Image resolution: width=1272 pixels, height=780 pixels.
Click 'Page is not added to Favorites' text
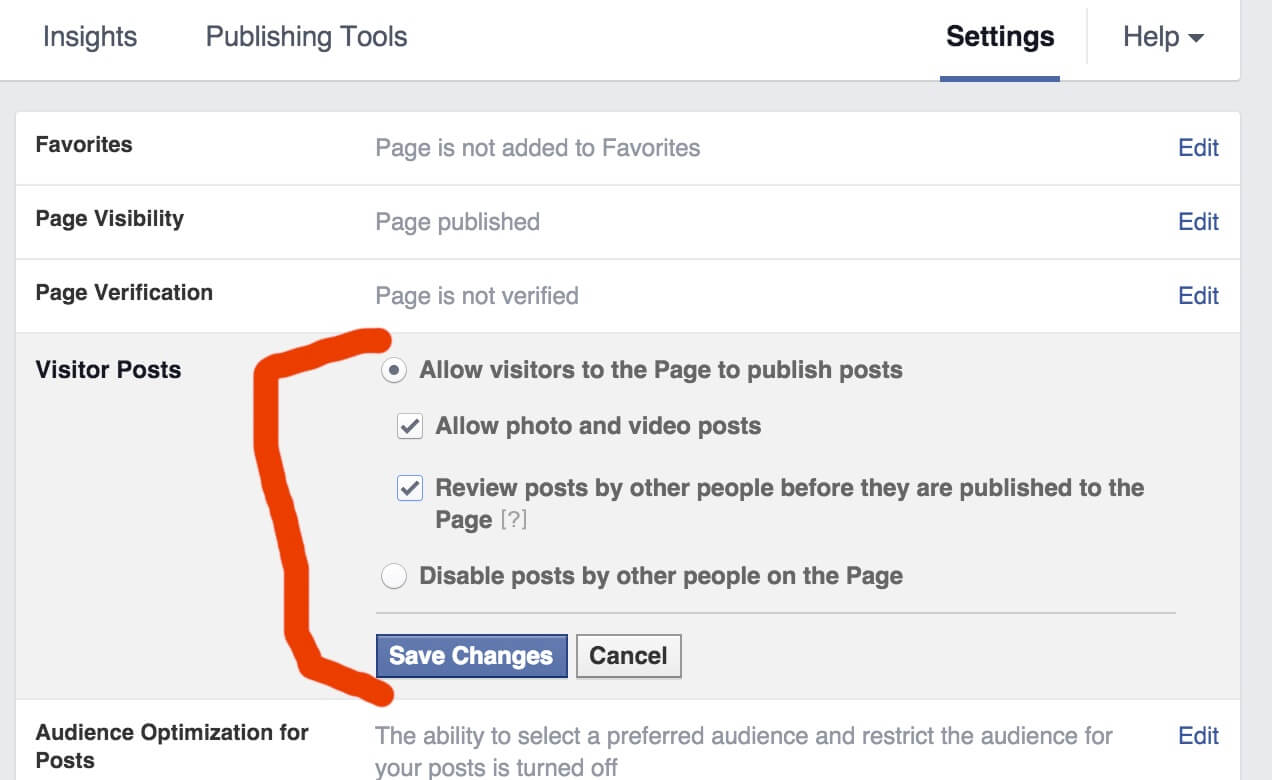[x=538, y=148]
